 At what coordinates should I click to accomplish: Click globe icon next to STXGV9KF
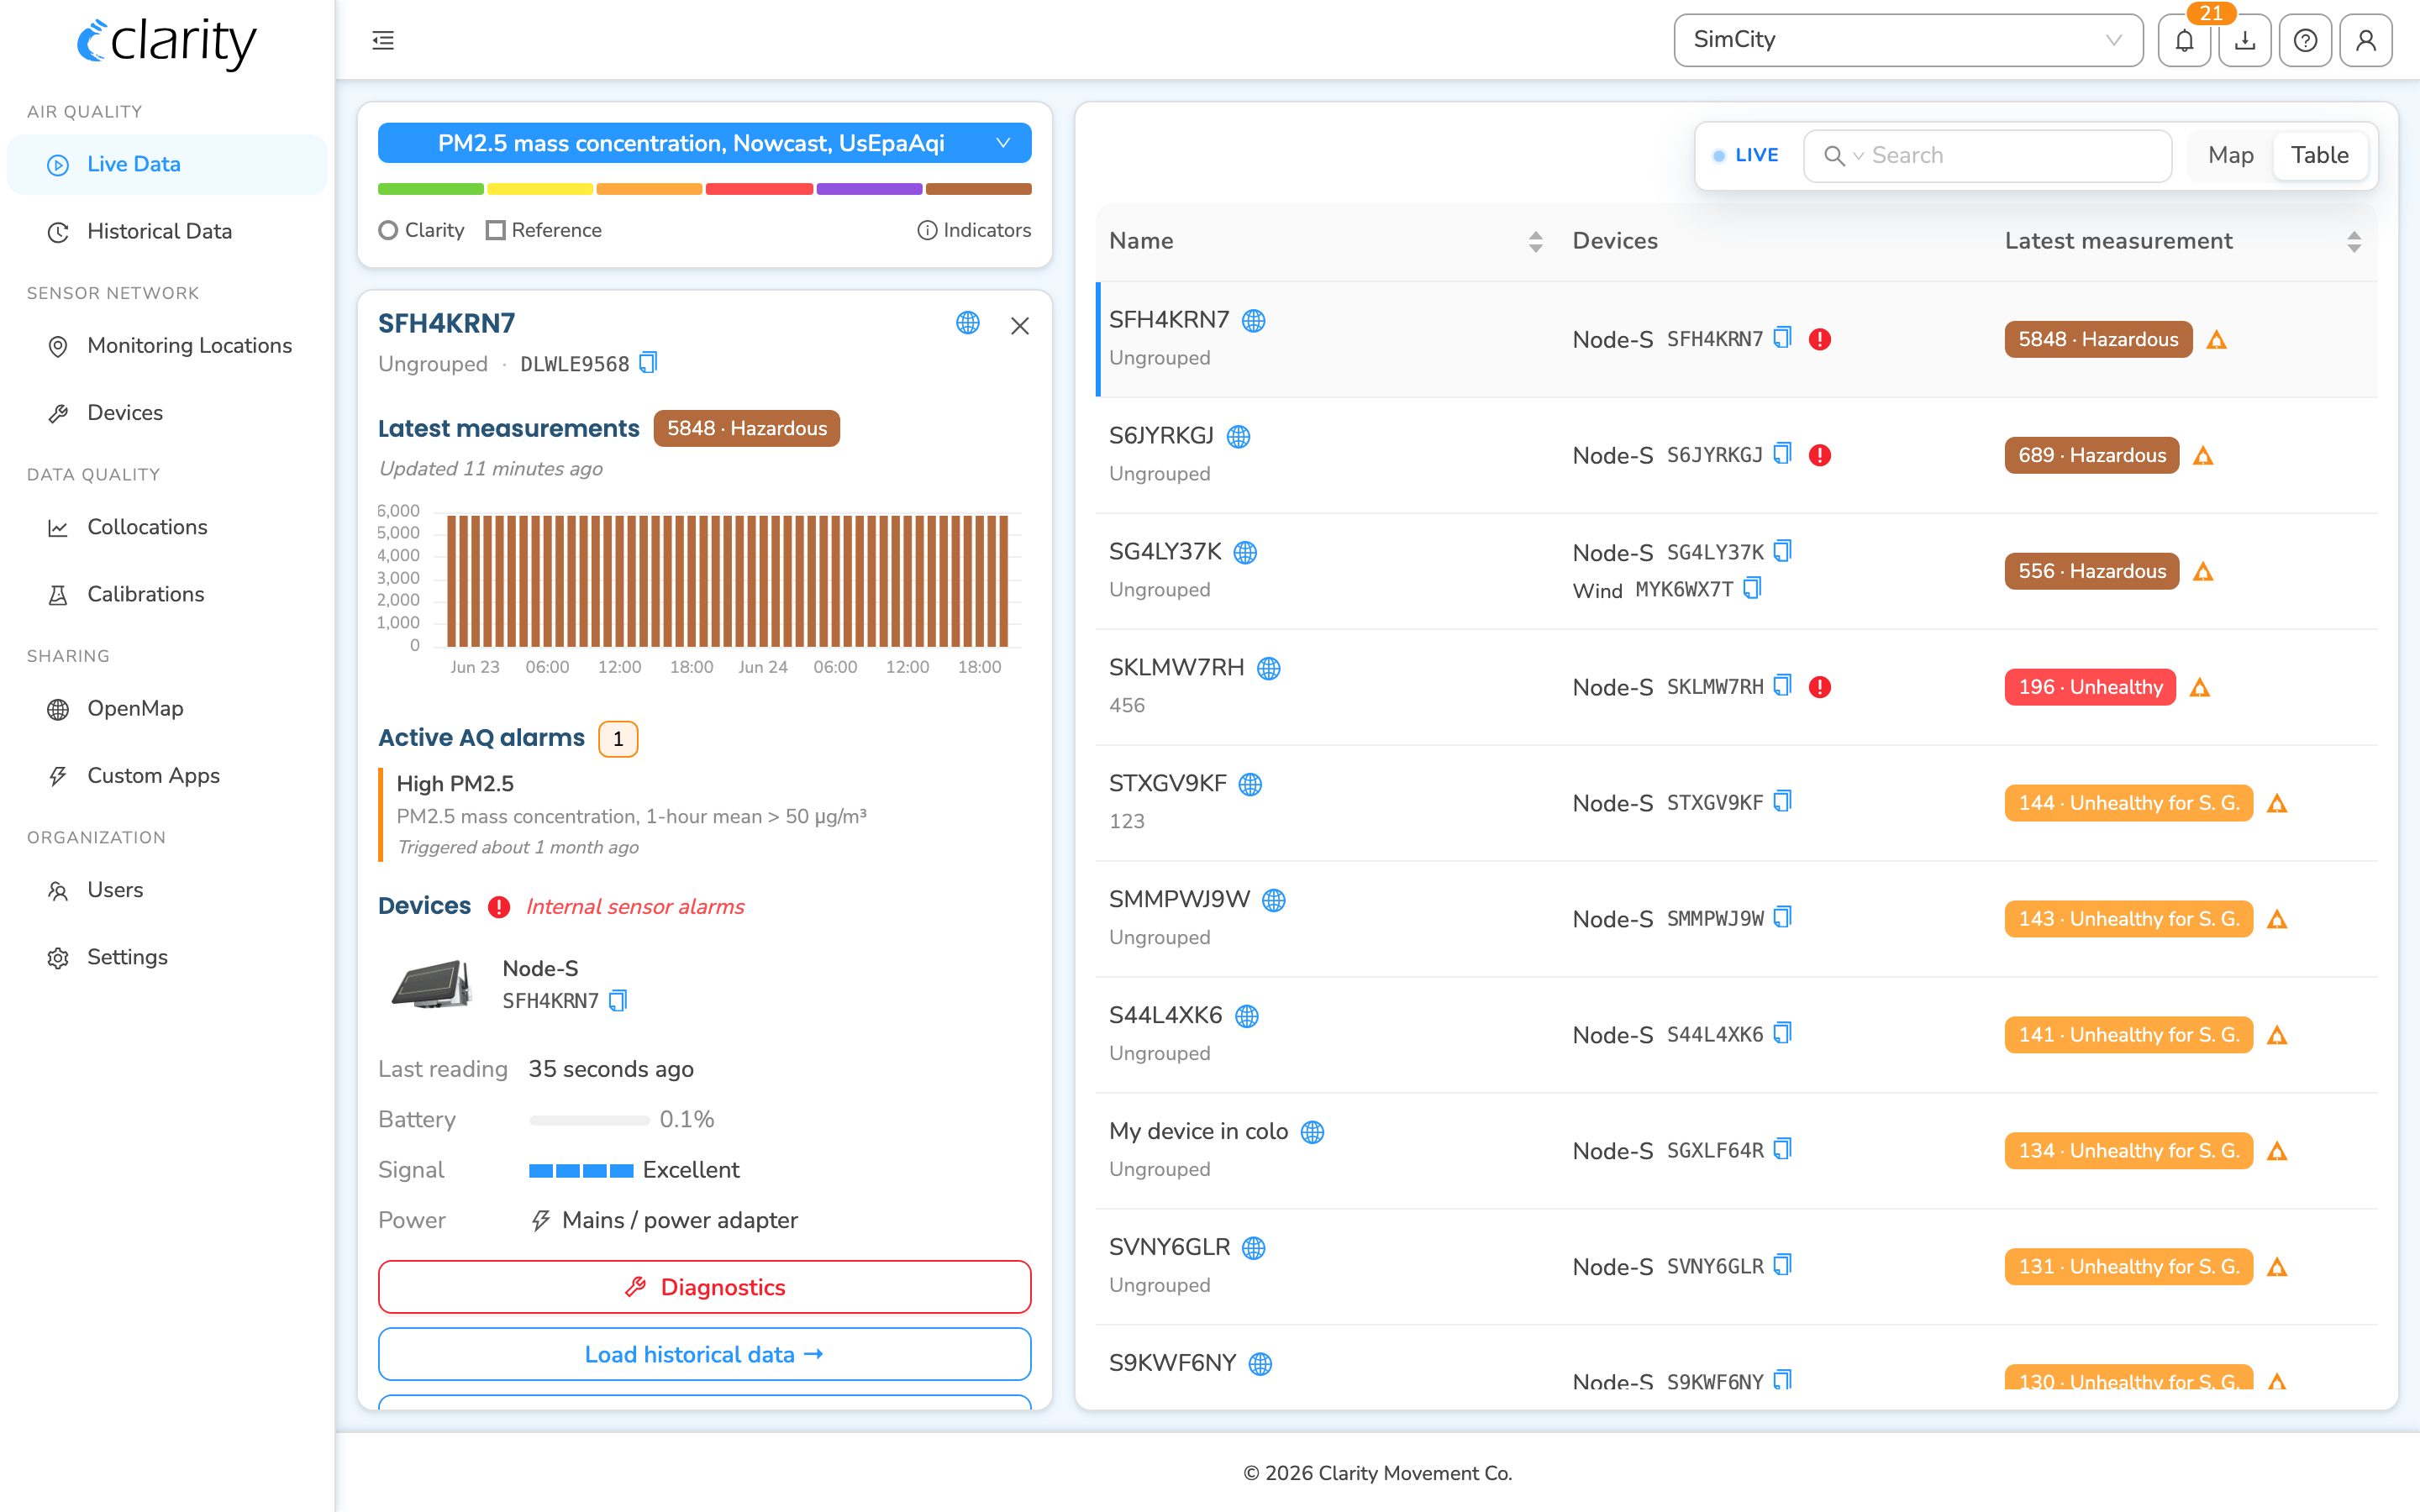1250,784
